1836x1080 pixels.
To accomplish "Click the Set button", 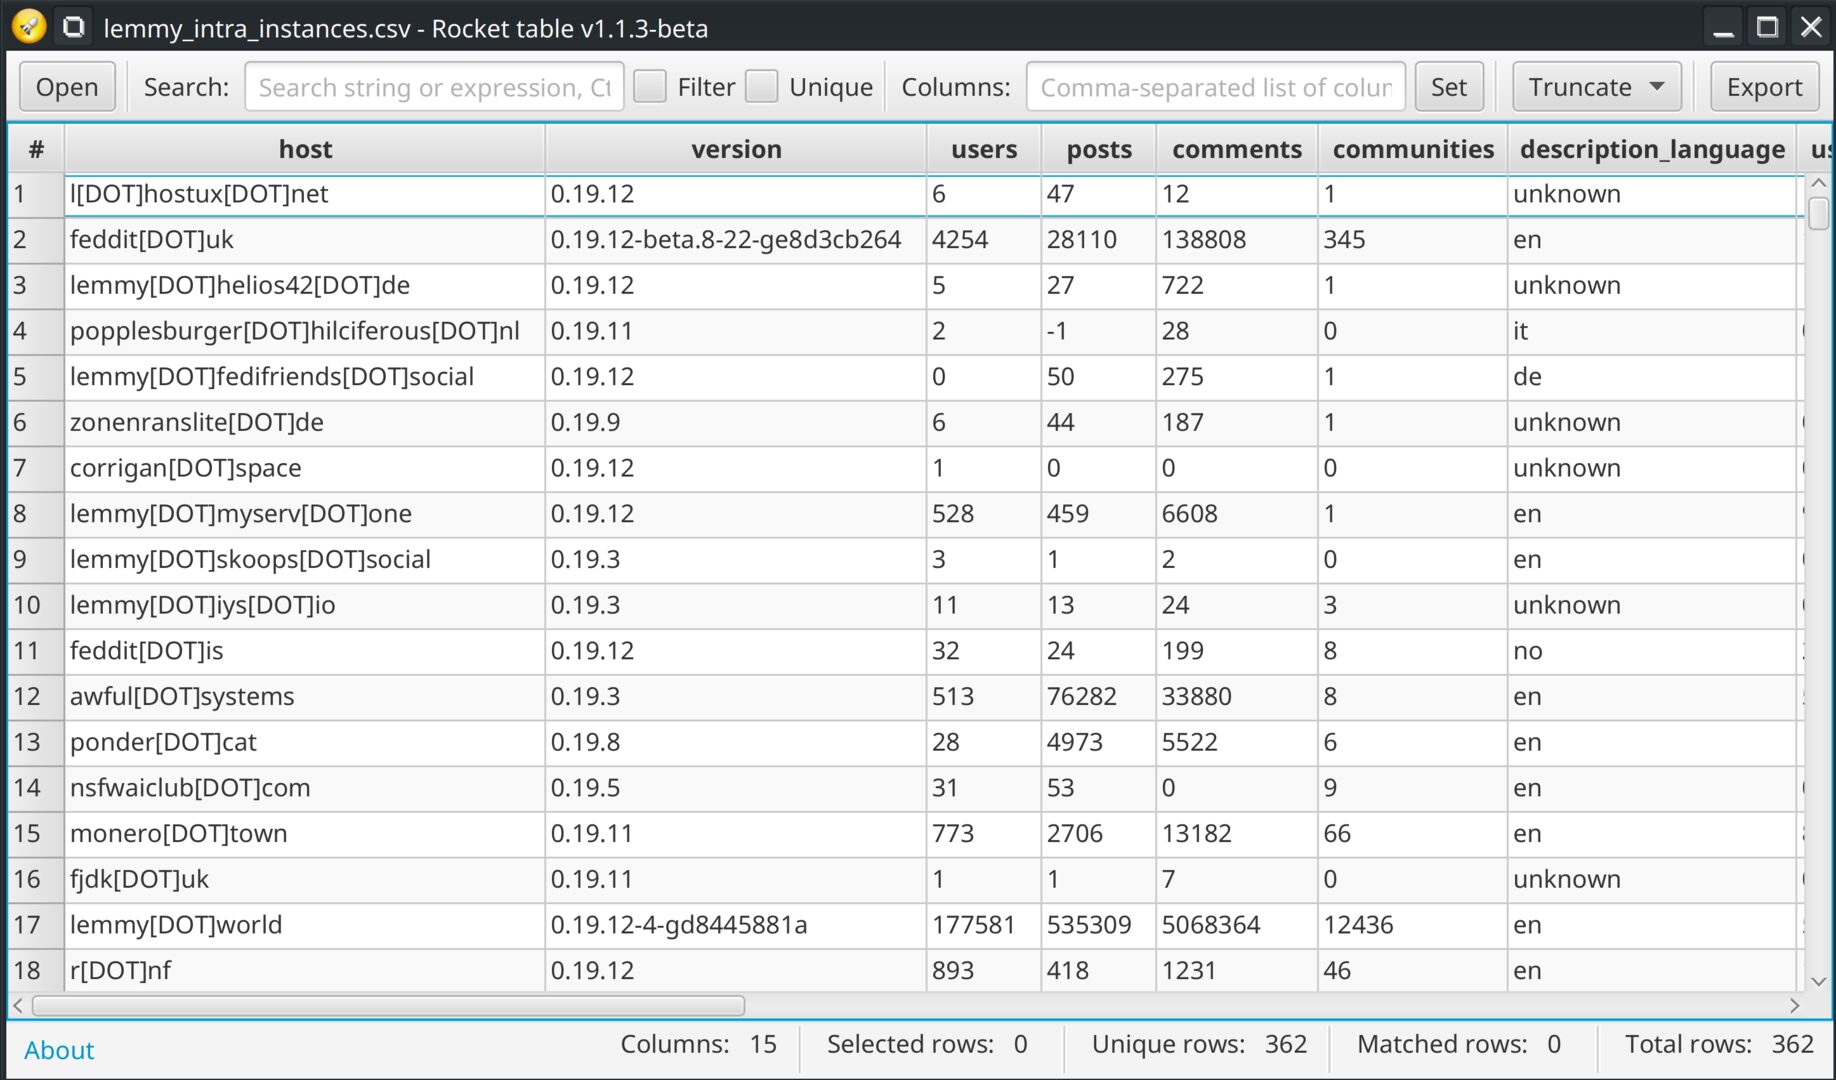I will tap(1449, 87).
